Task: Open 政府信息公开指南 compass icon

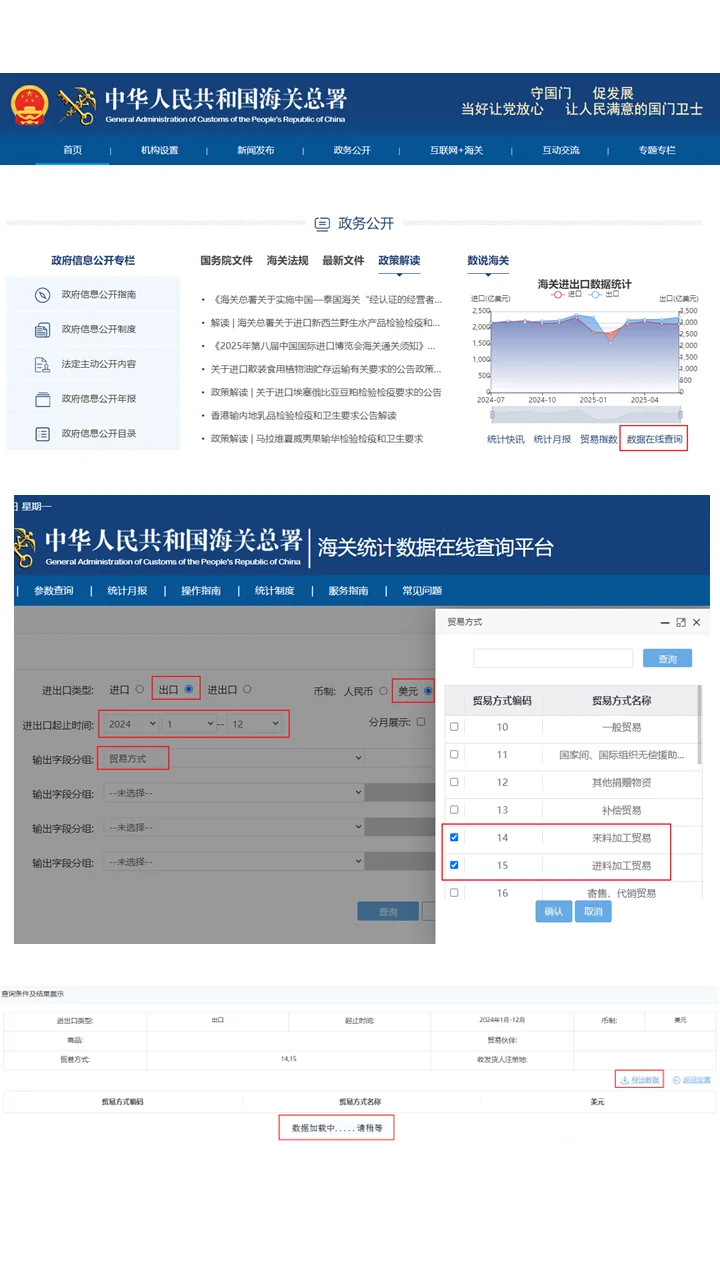Action: pyautogui.click(x=42, y=295)
